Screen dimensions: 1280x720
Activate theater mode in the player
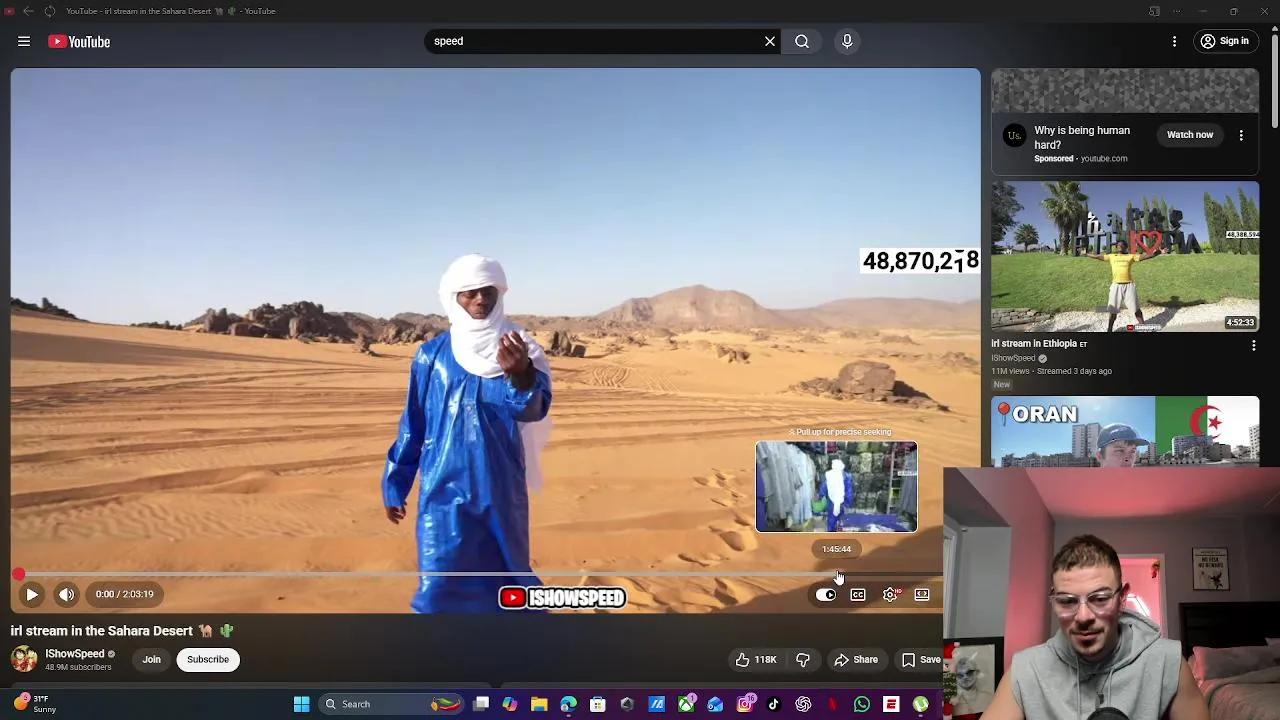click(x=921, y=594)
